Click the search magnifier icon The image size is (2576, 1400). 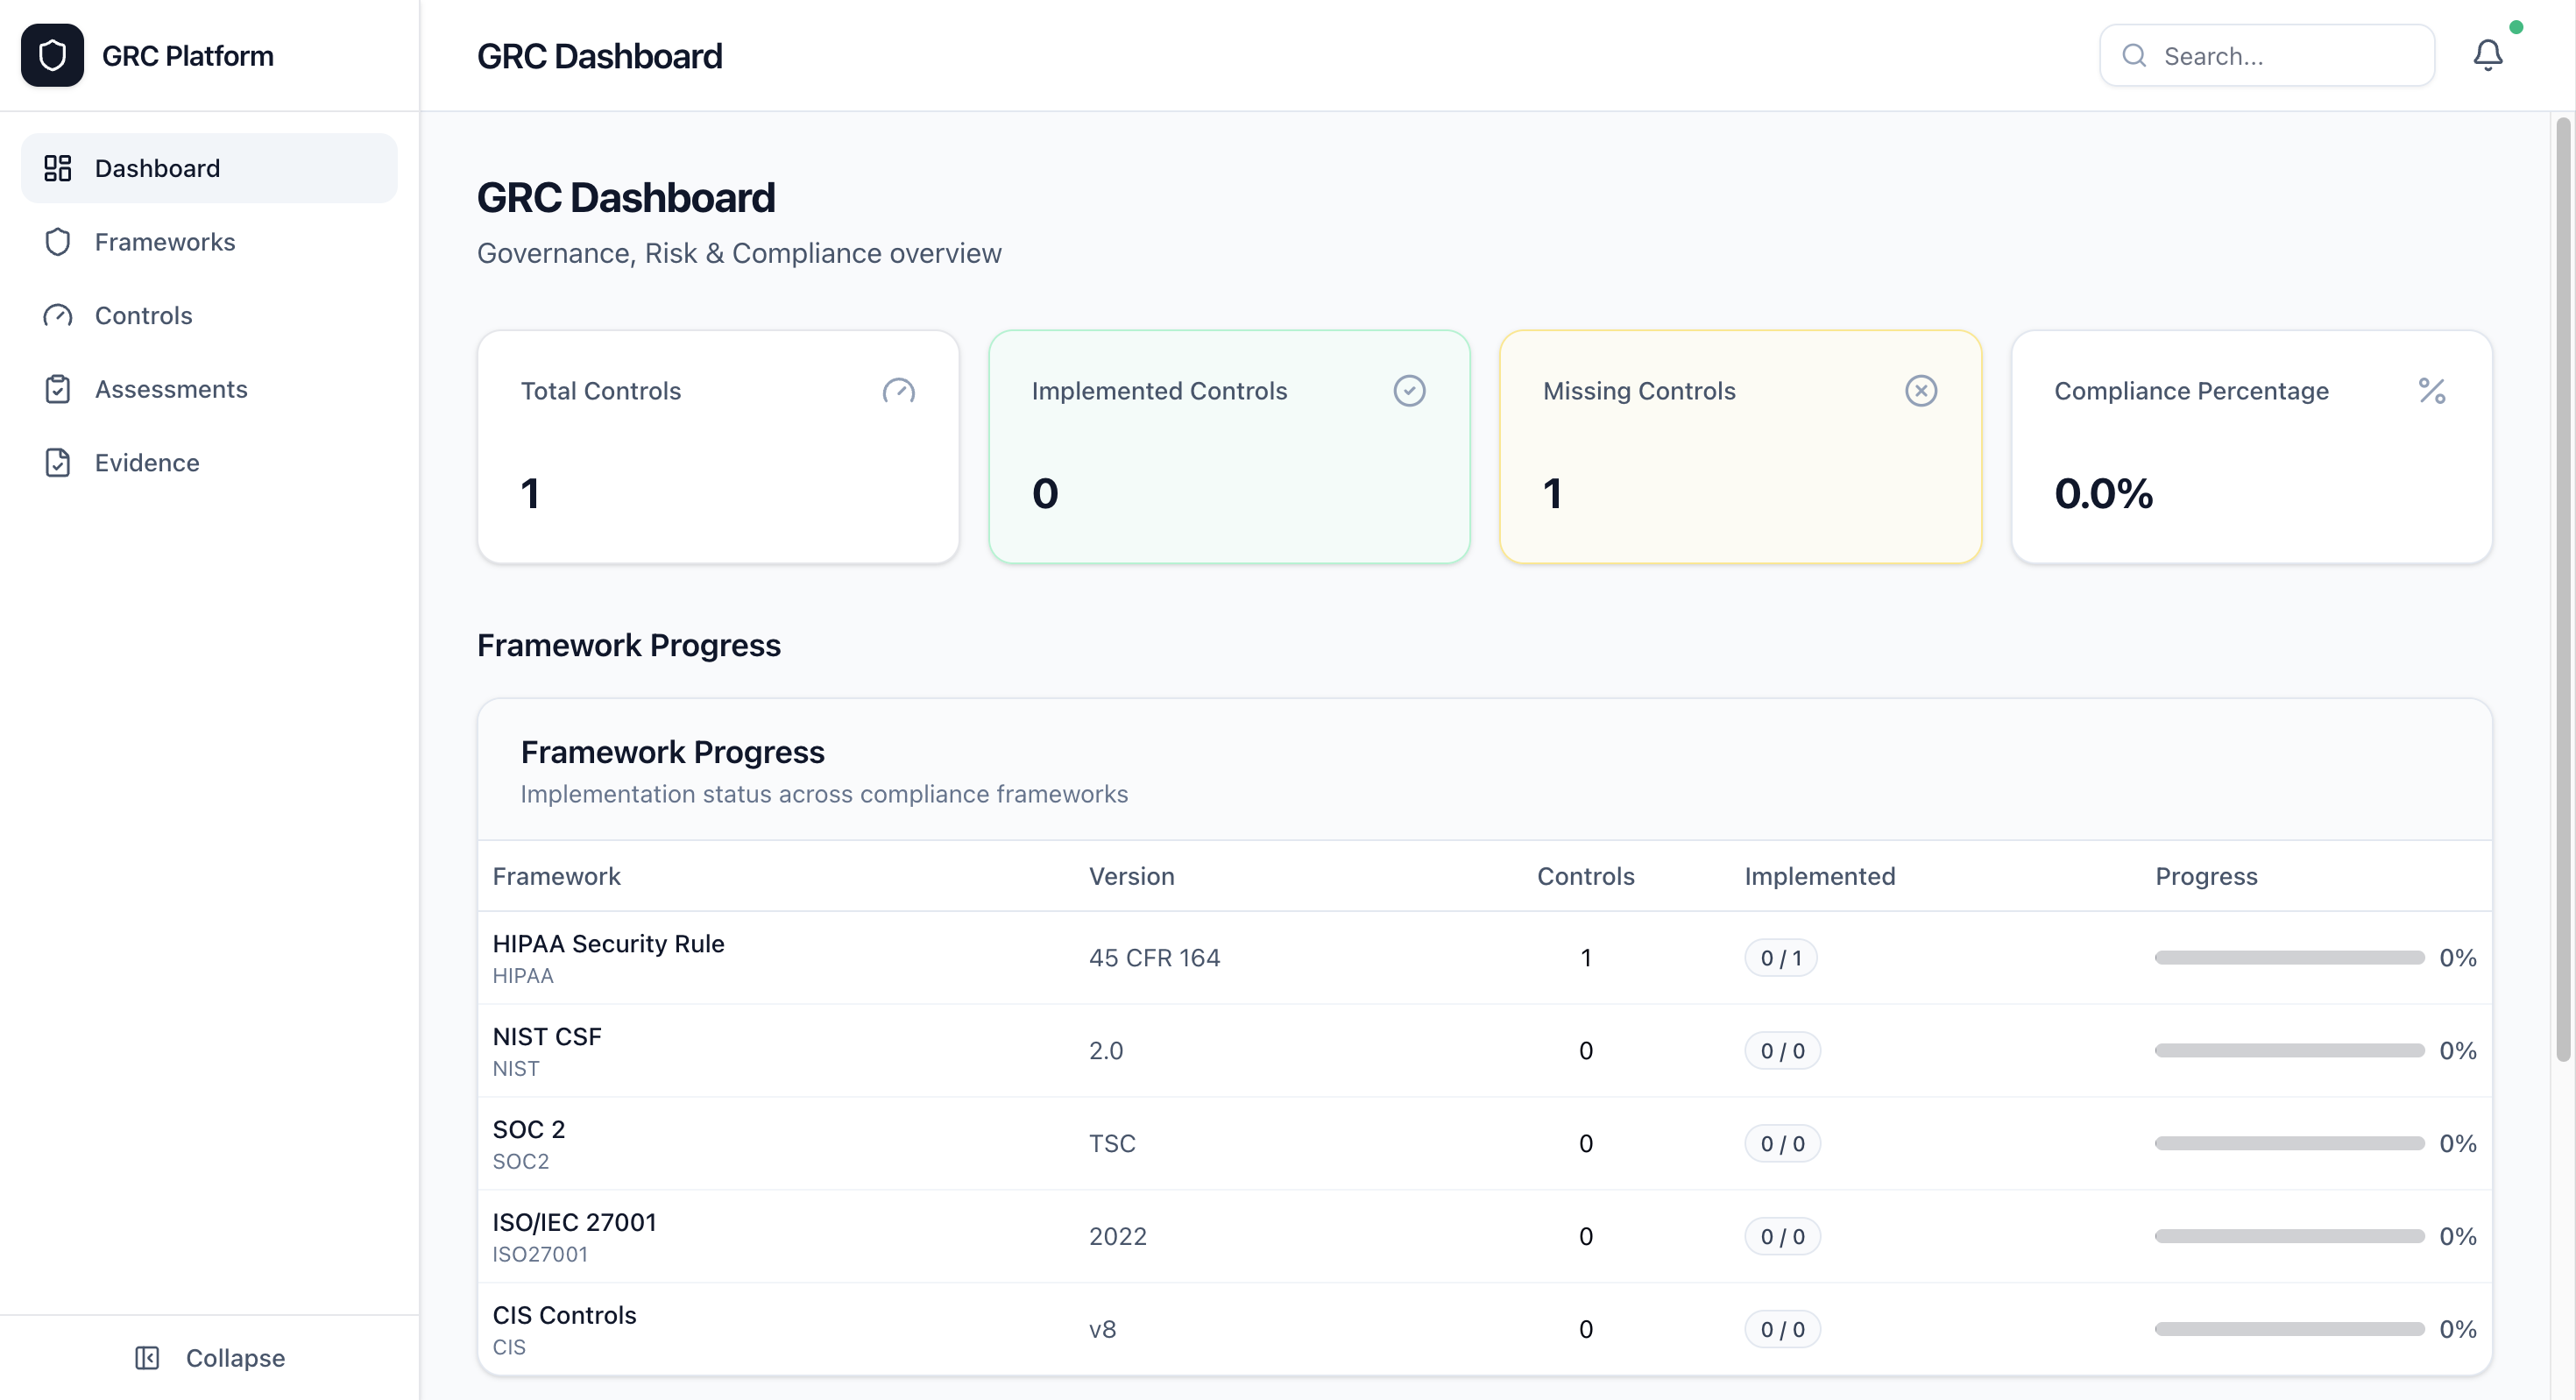(2134, 55)
